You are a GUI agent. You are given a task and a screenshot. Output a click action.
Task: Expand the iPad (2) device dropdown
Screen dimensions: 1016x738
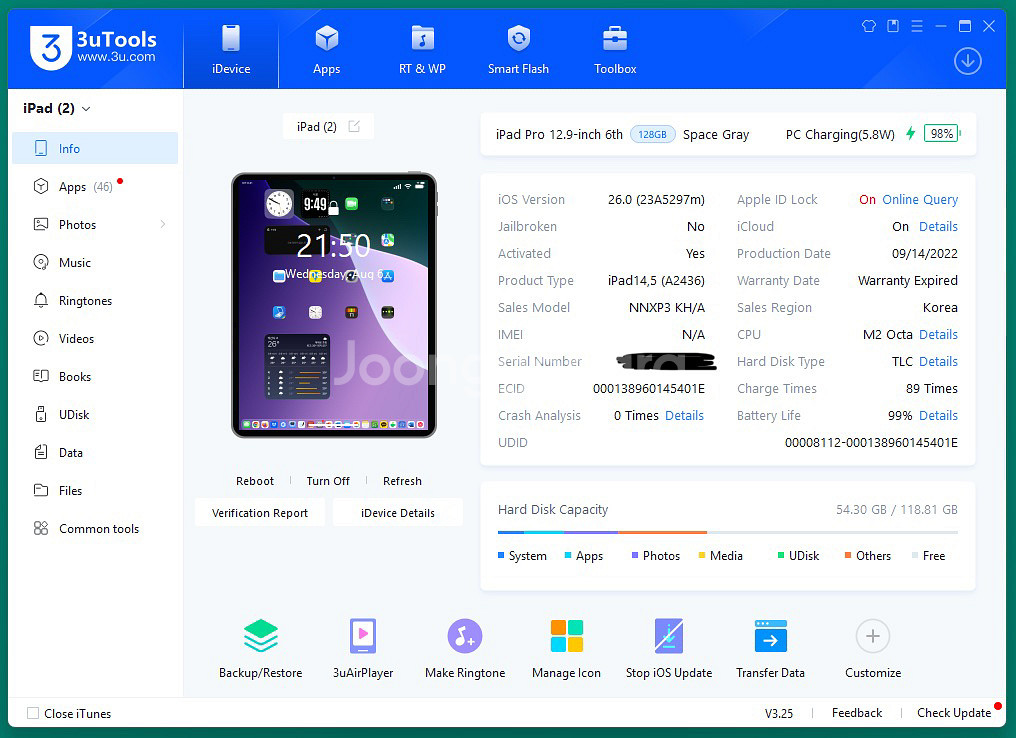86,109
